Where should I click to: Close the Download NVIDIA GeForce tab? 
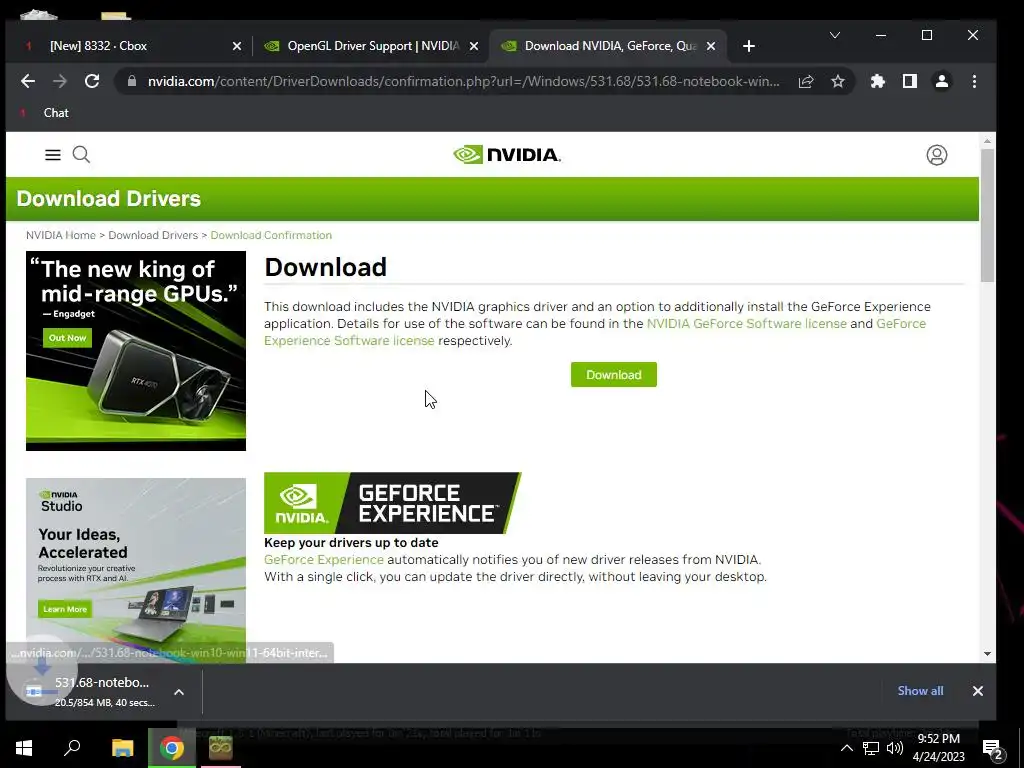point(711,46)
